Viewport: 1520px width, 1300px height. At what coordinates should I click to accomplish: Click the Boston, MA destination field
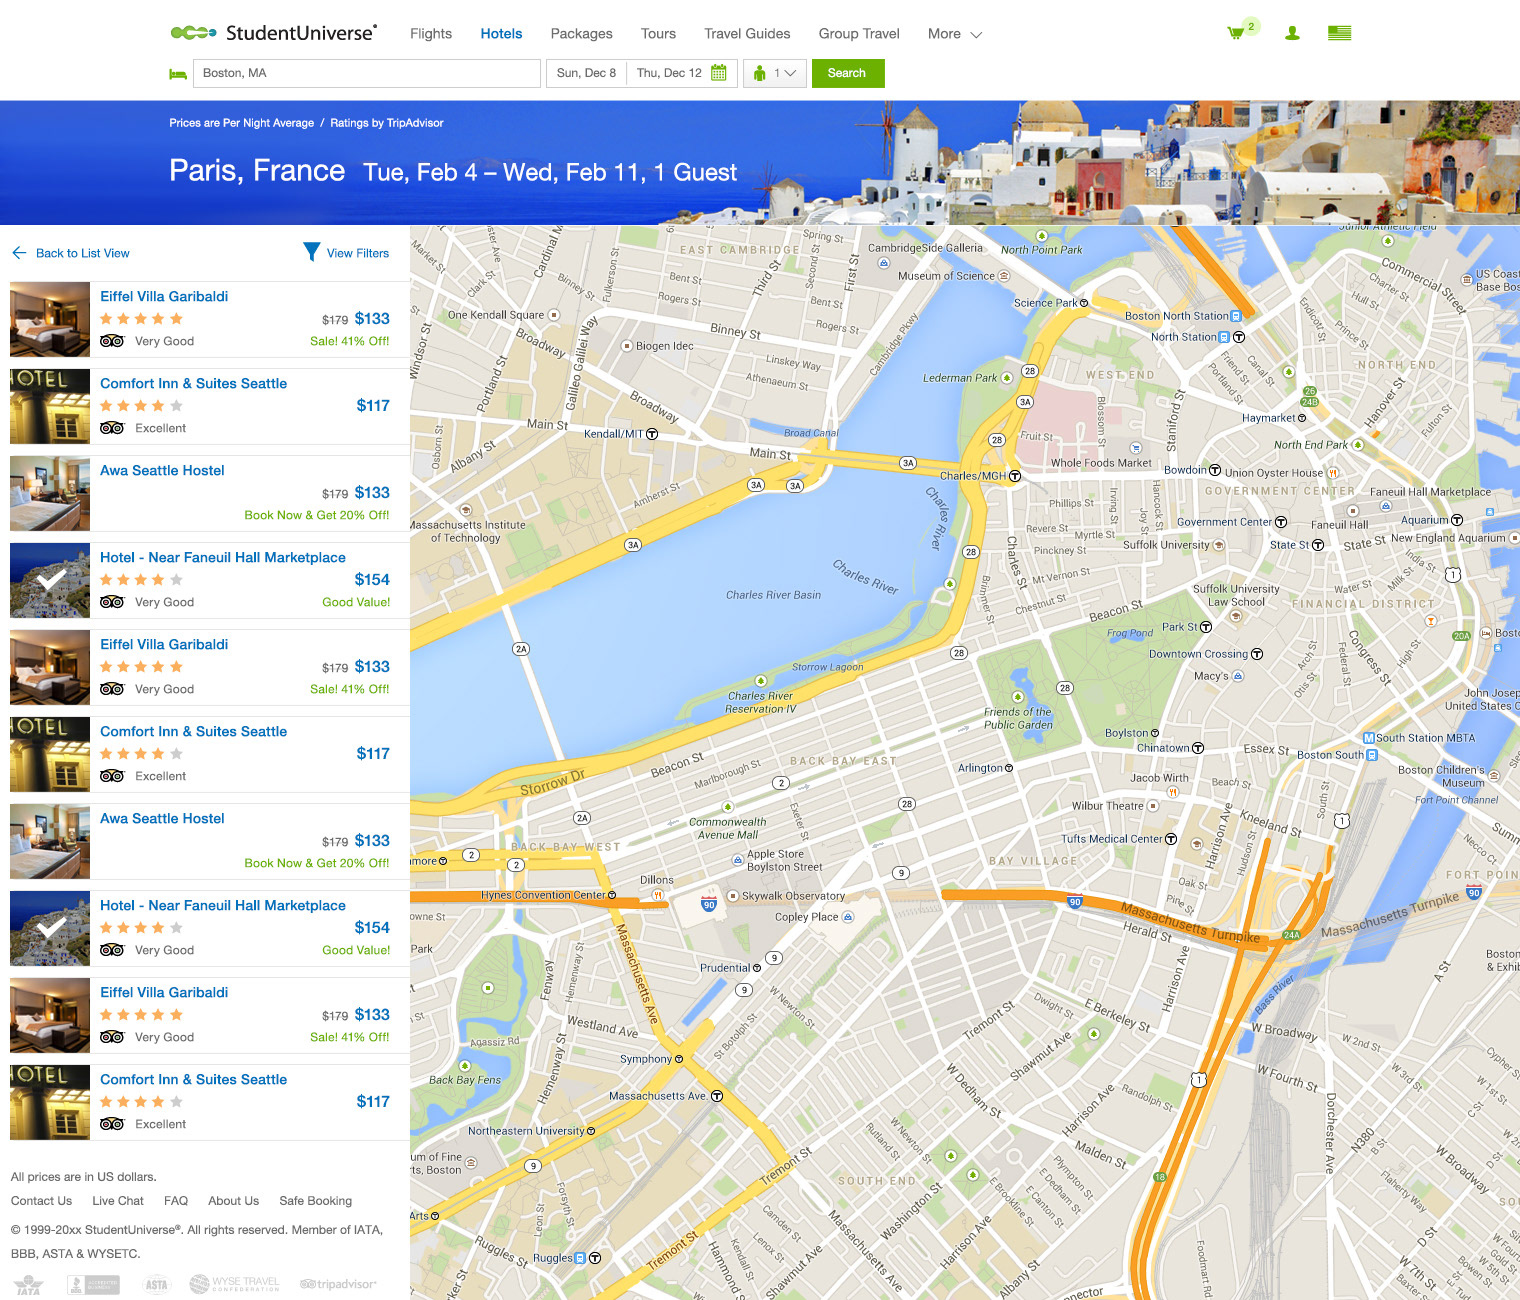366,73
